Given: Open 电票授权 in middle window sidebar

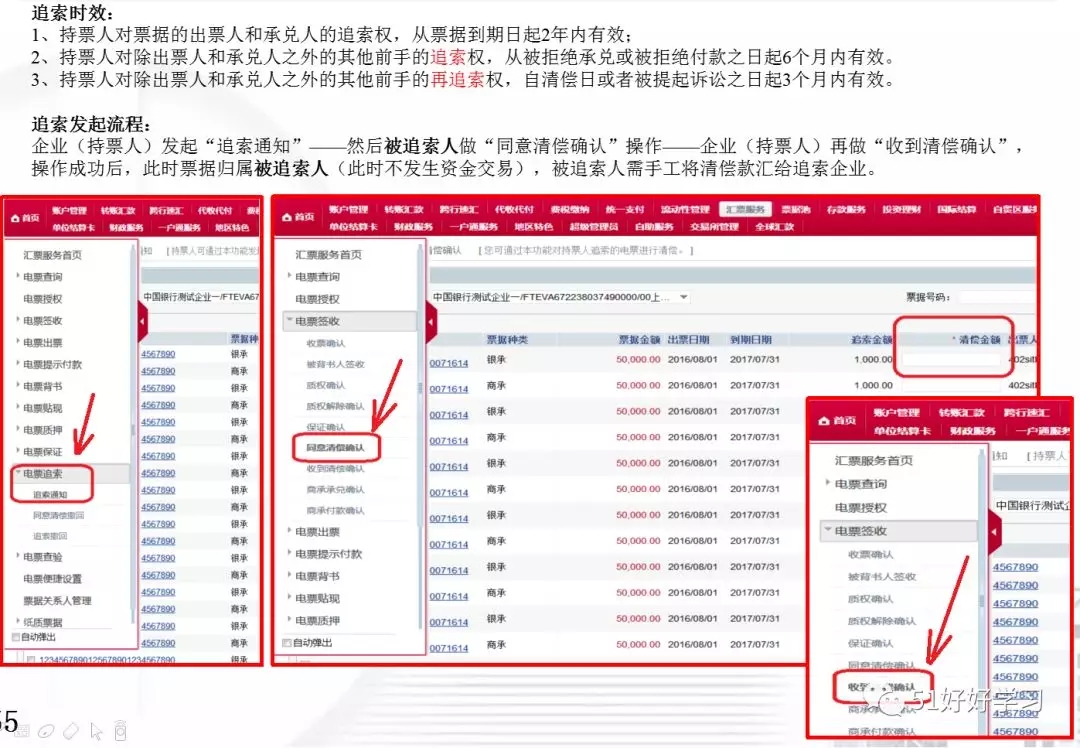Looking at the screenshot, I should (x=318, y=299).
